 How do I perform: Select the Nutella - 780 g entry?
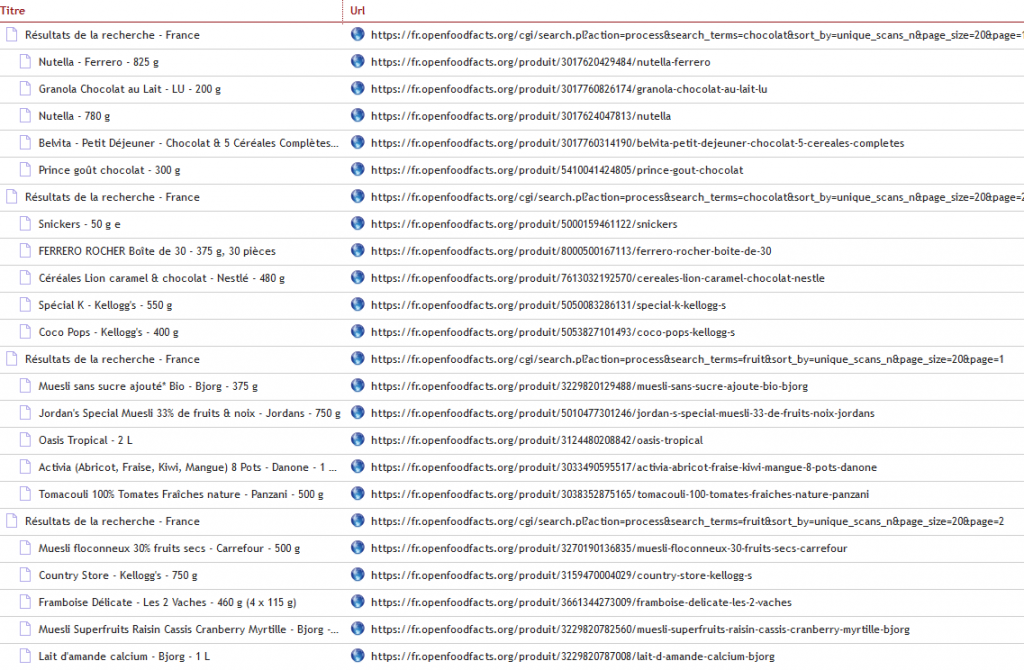click(74, 116)
